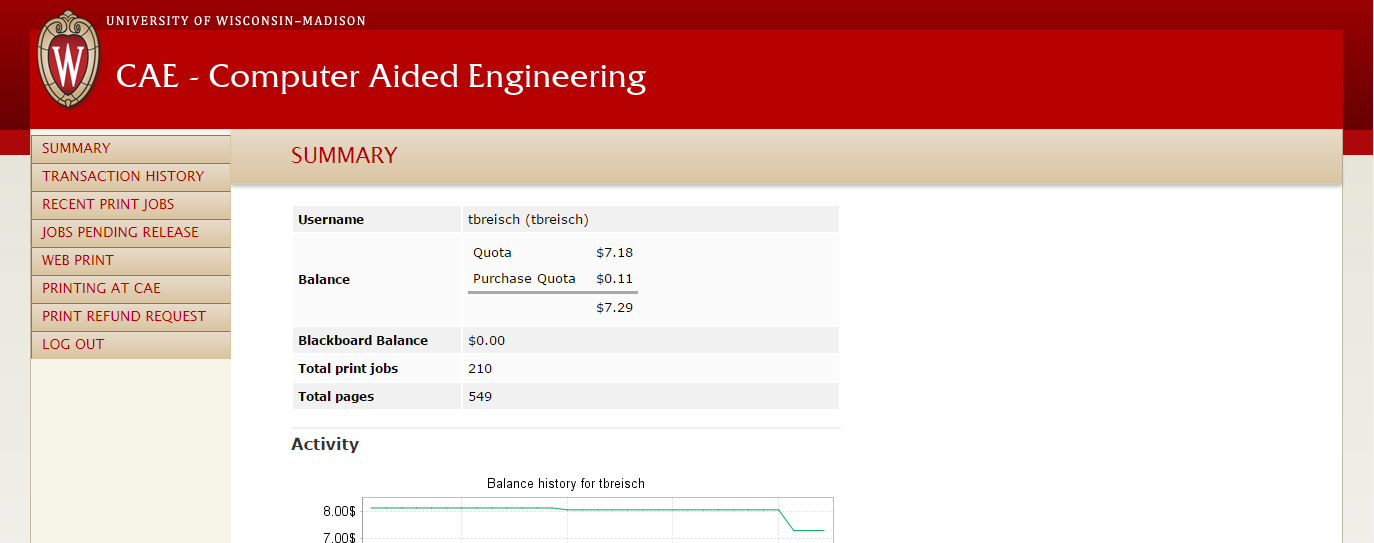
Task: Click the Activity section heading
Action: 325,444
